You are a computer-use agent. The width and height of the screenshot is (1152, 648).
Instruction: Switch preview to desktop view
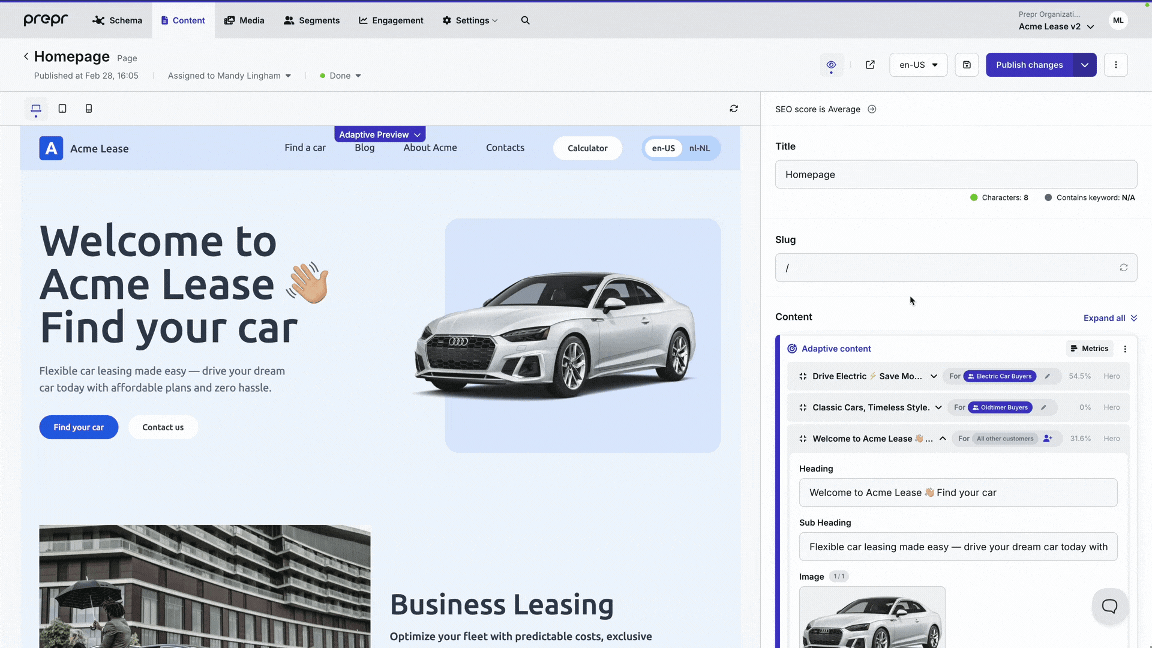(x=36, y=109)
